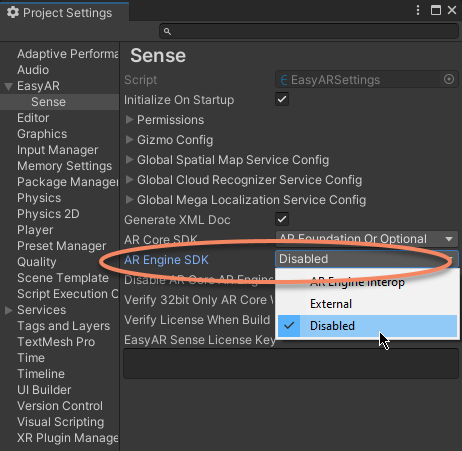
Task: Open the Quality settings category
Action: (37, 262)
